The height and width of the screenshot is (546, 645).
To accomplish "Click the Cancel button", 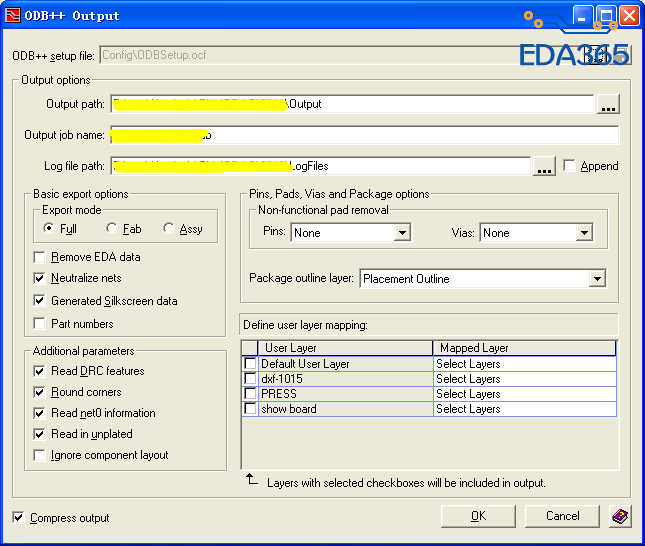I will point(562,516).
